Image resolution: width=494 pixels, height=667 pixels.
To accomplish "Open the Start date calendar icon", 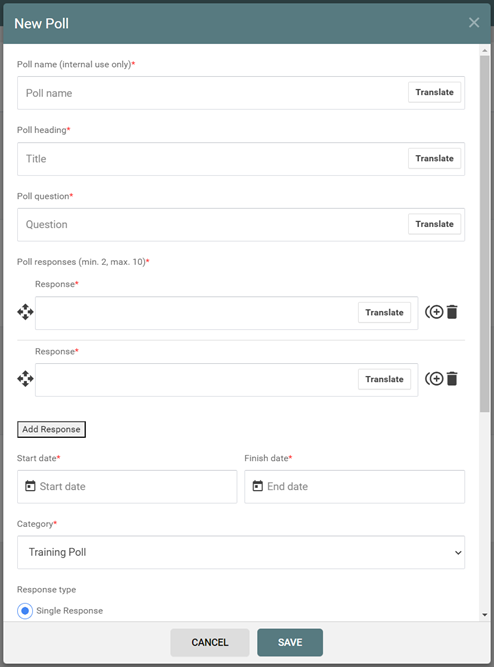I will 30,486.
